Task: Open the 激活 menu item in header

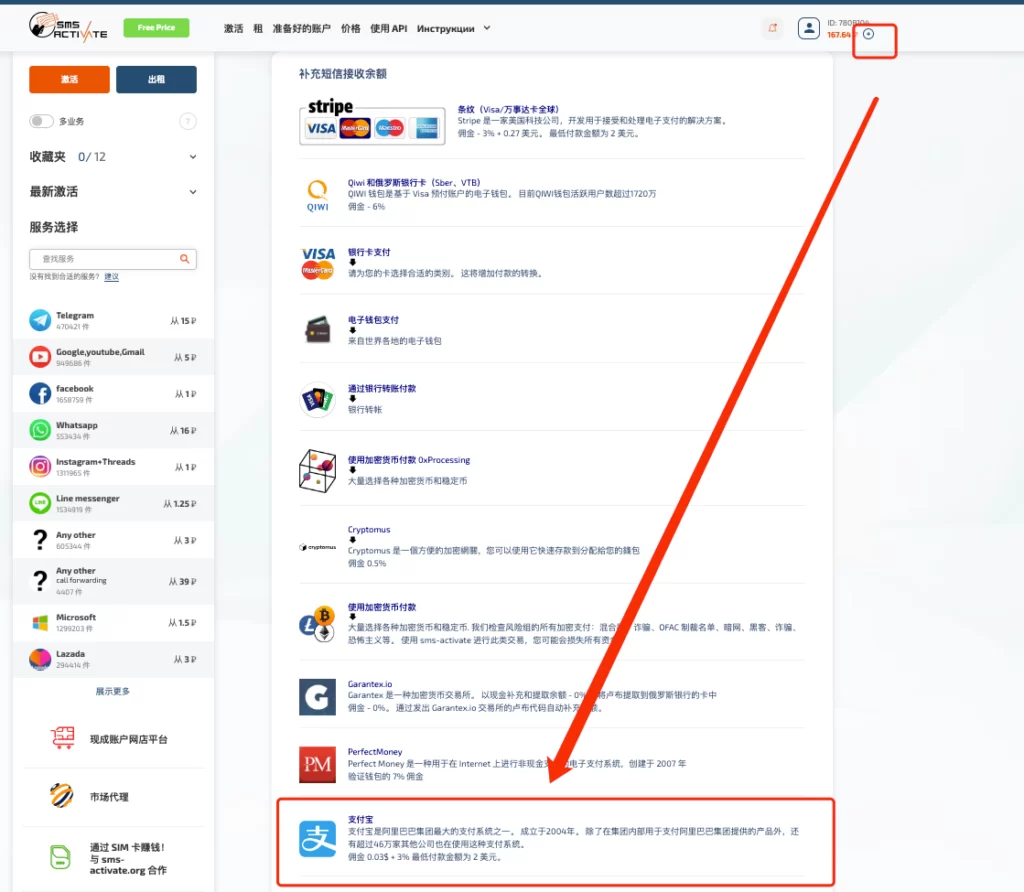Action: tap(233, 28)
